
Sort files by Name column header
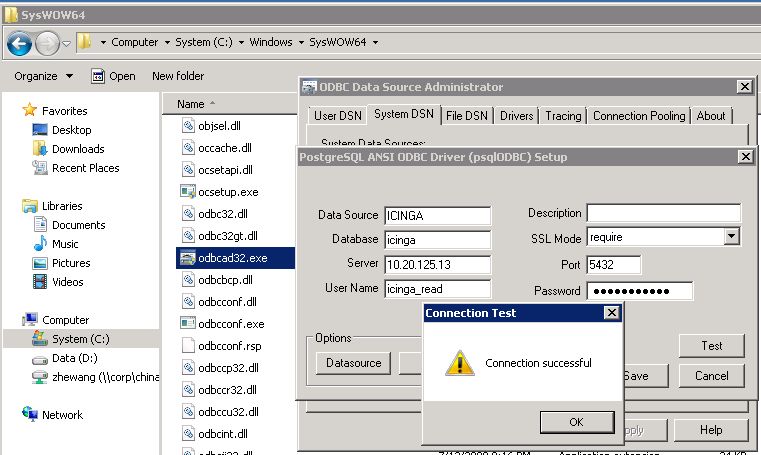(191, 104)
